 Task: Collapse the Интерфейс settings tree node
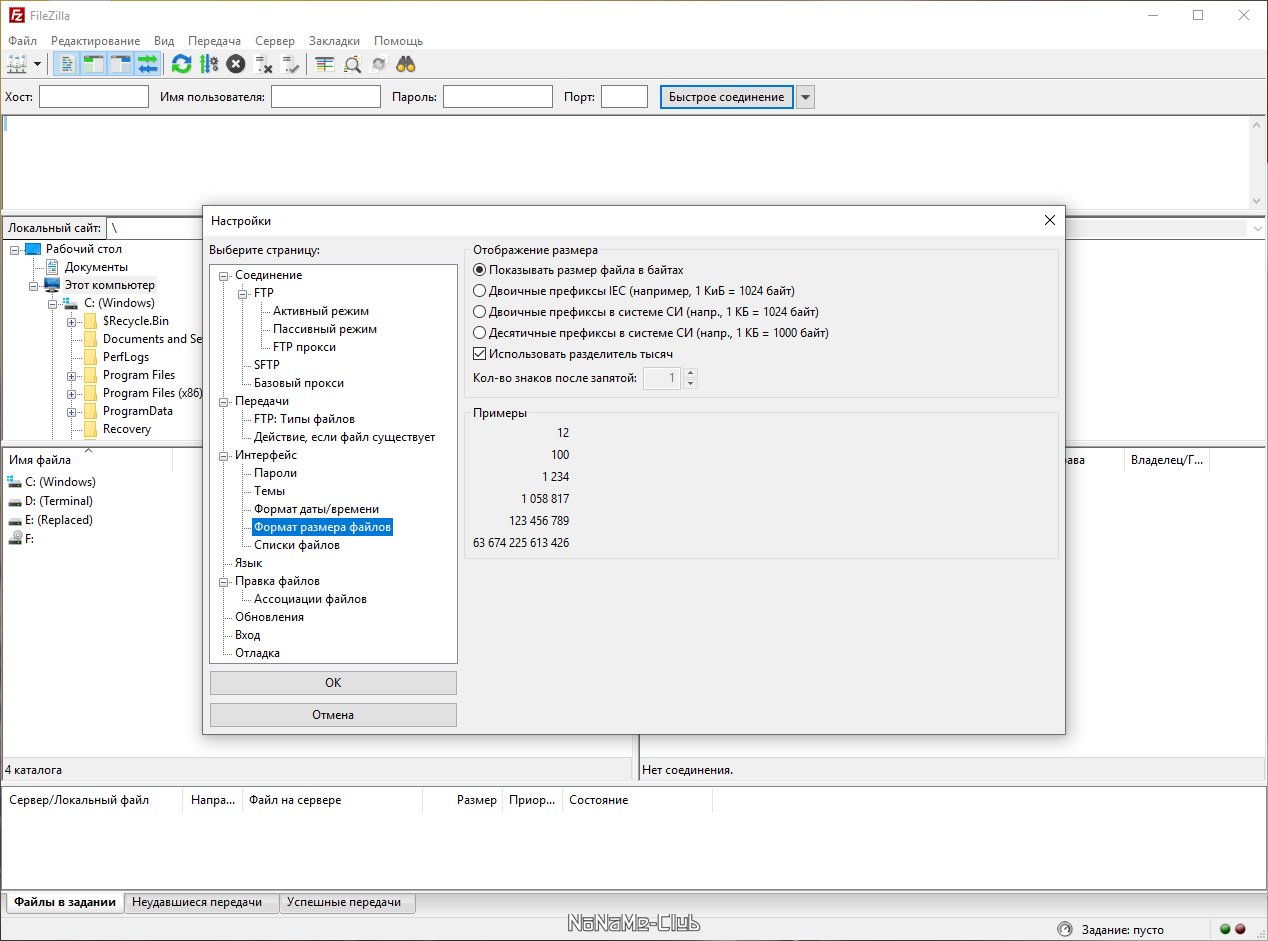click(224, 455)
